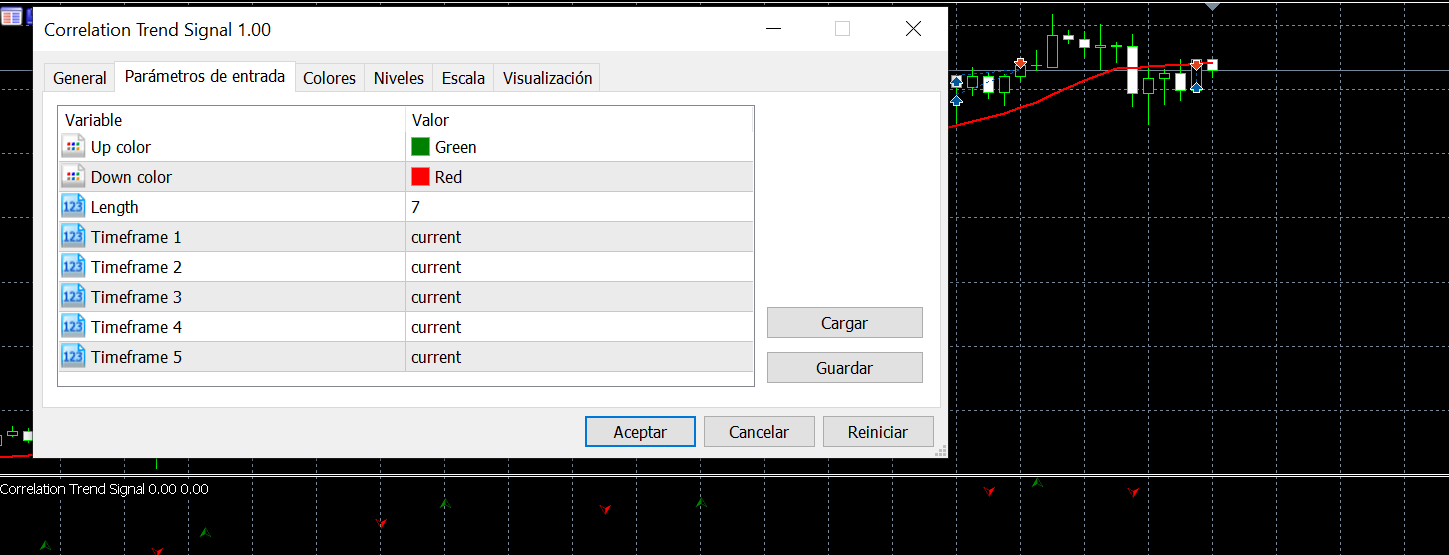Open the Colores tab
Viewport: 1449px width, 555px height.
(x=330, y=78)
